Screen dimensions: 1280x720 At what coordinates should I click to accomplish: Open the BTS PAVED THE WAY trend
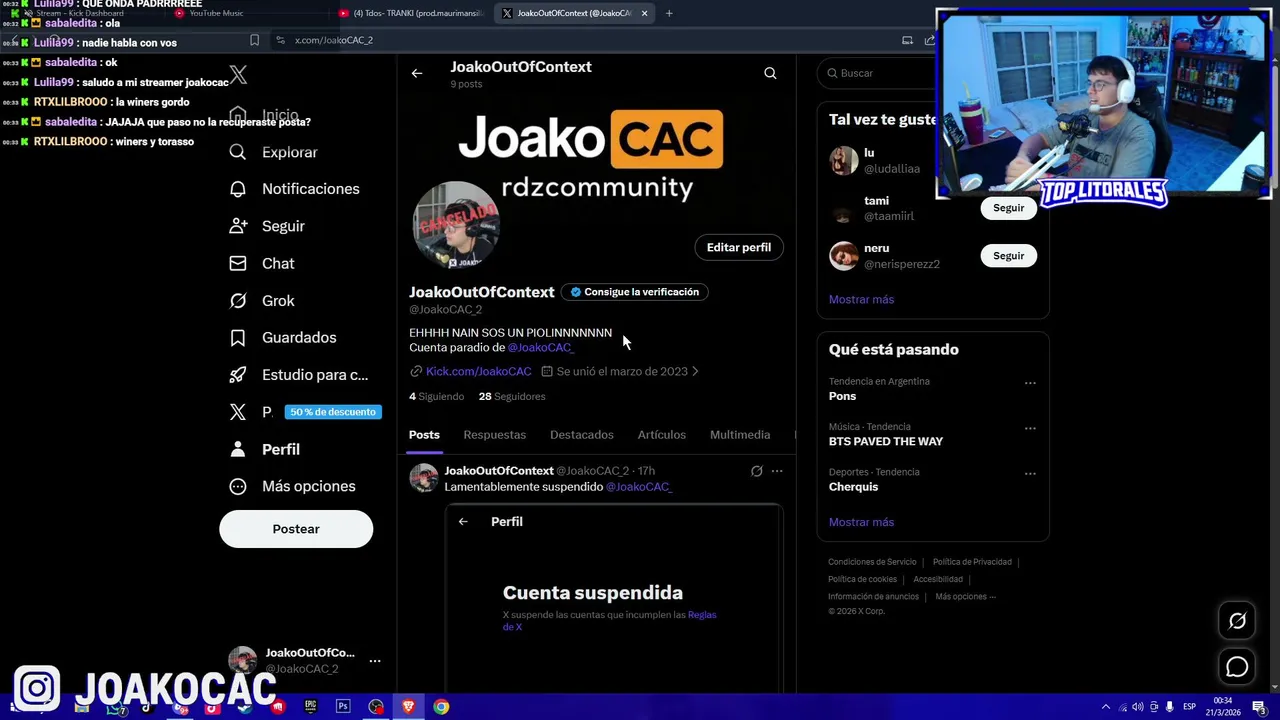(x=886, y=441)
